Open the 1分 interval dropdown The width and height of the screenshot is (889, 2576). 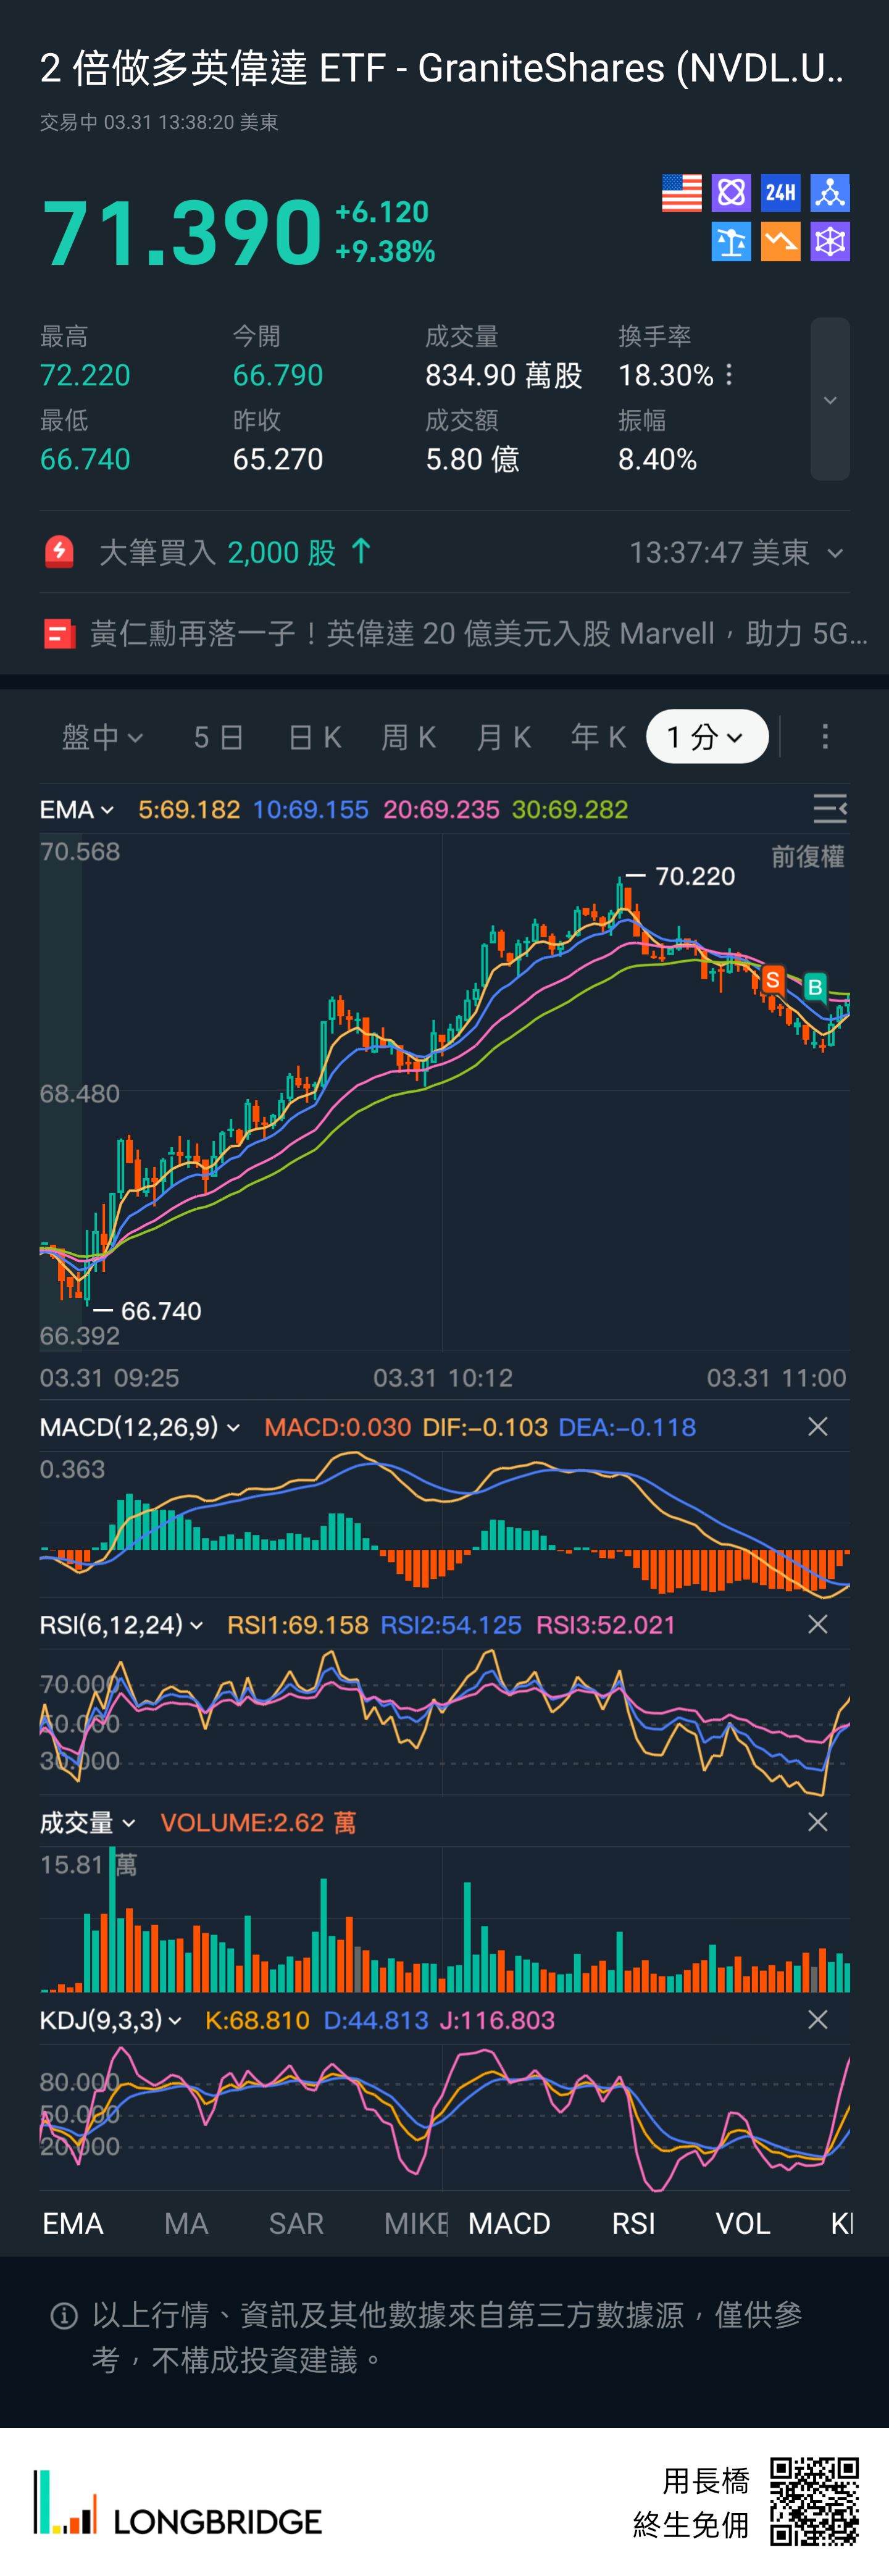click(x=706, y=737)
